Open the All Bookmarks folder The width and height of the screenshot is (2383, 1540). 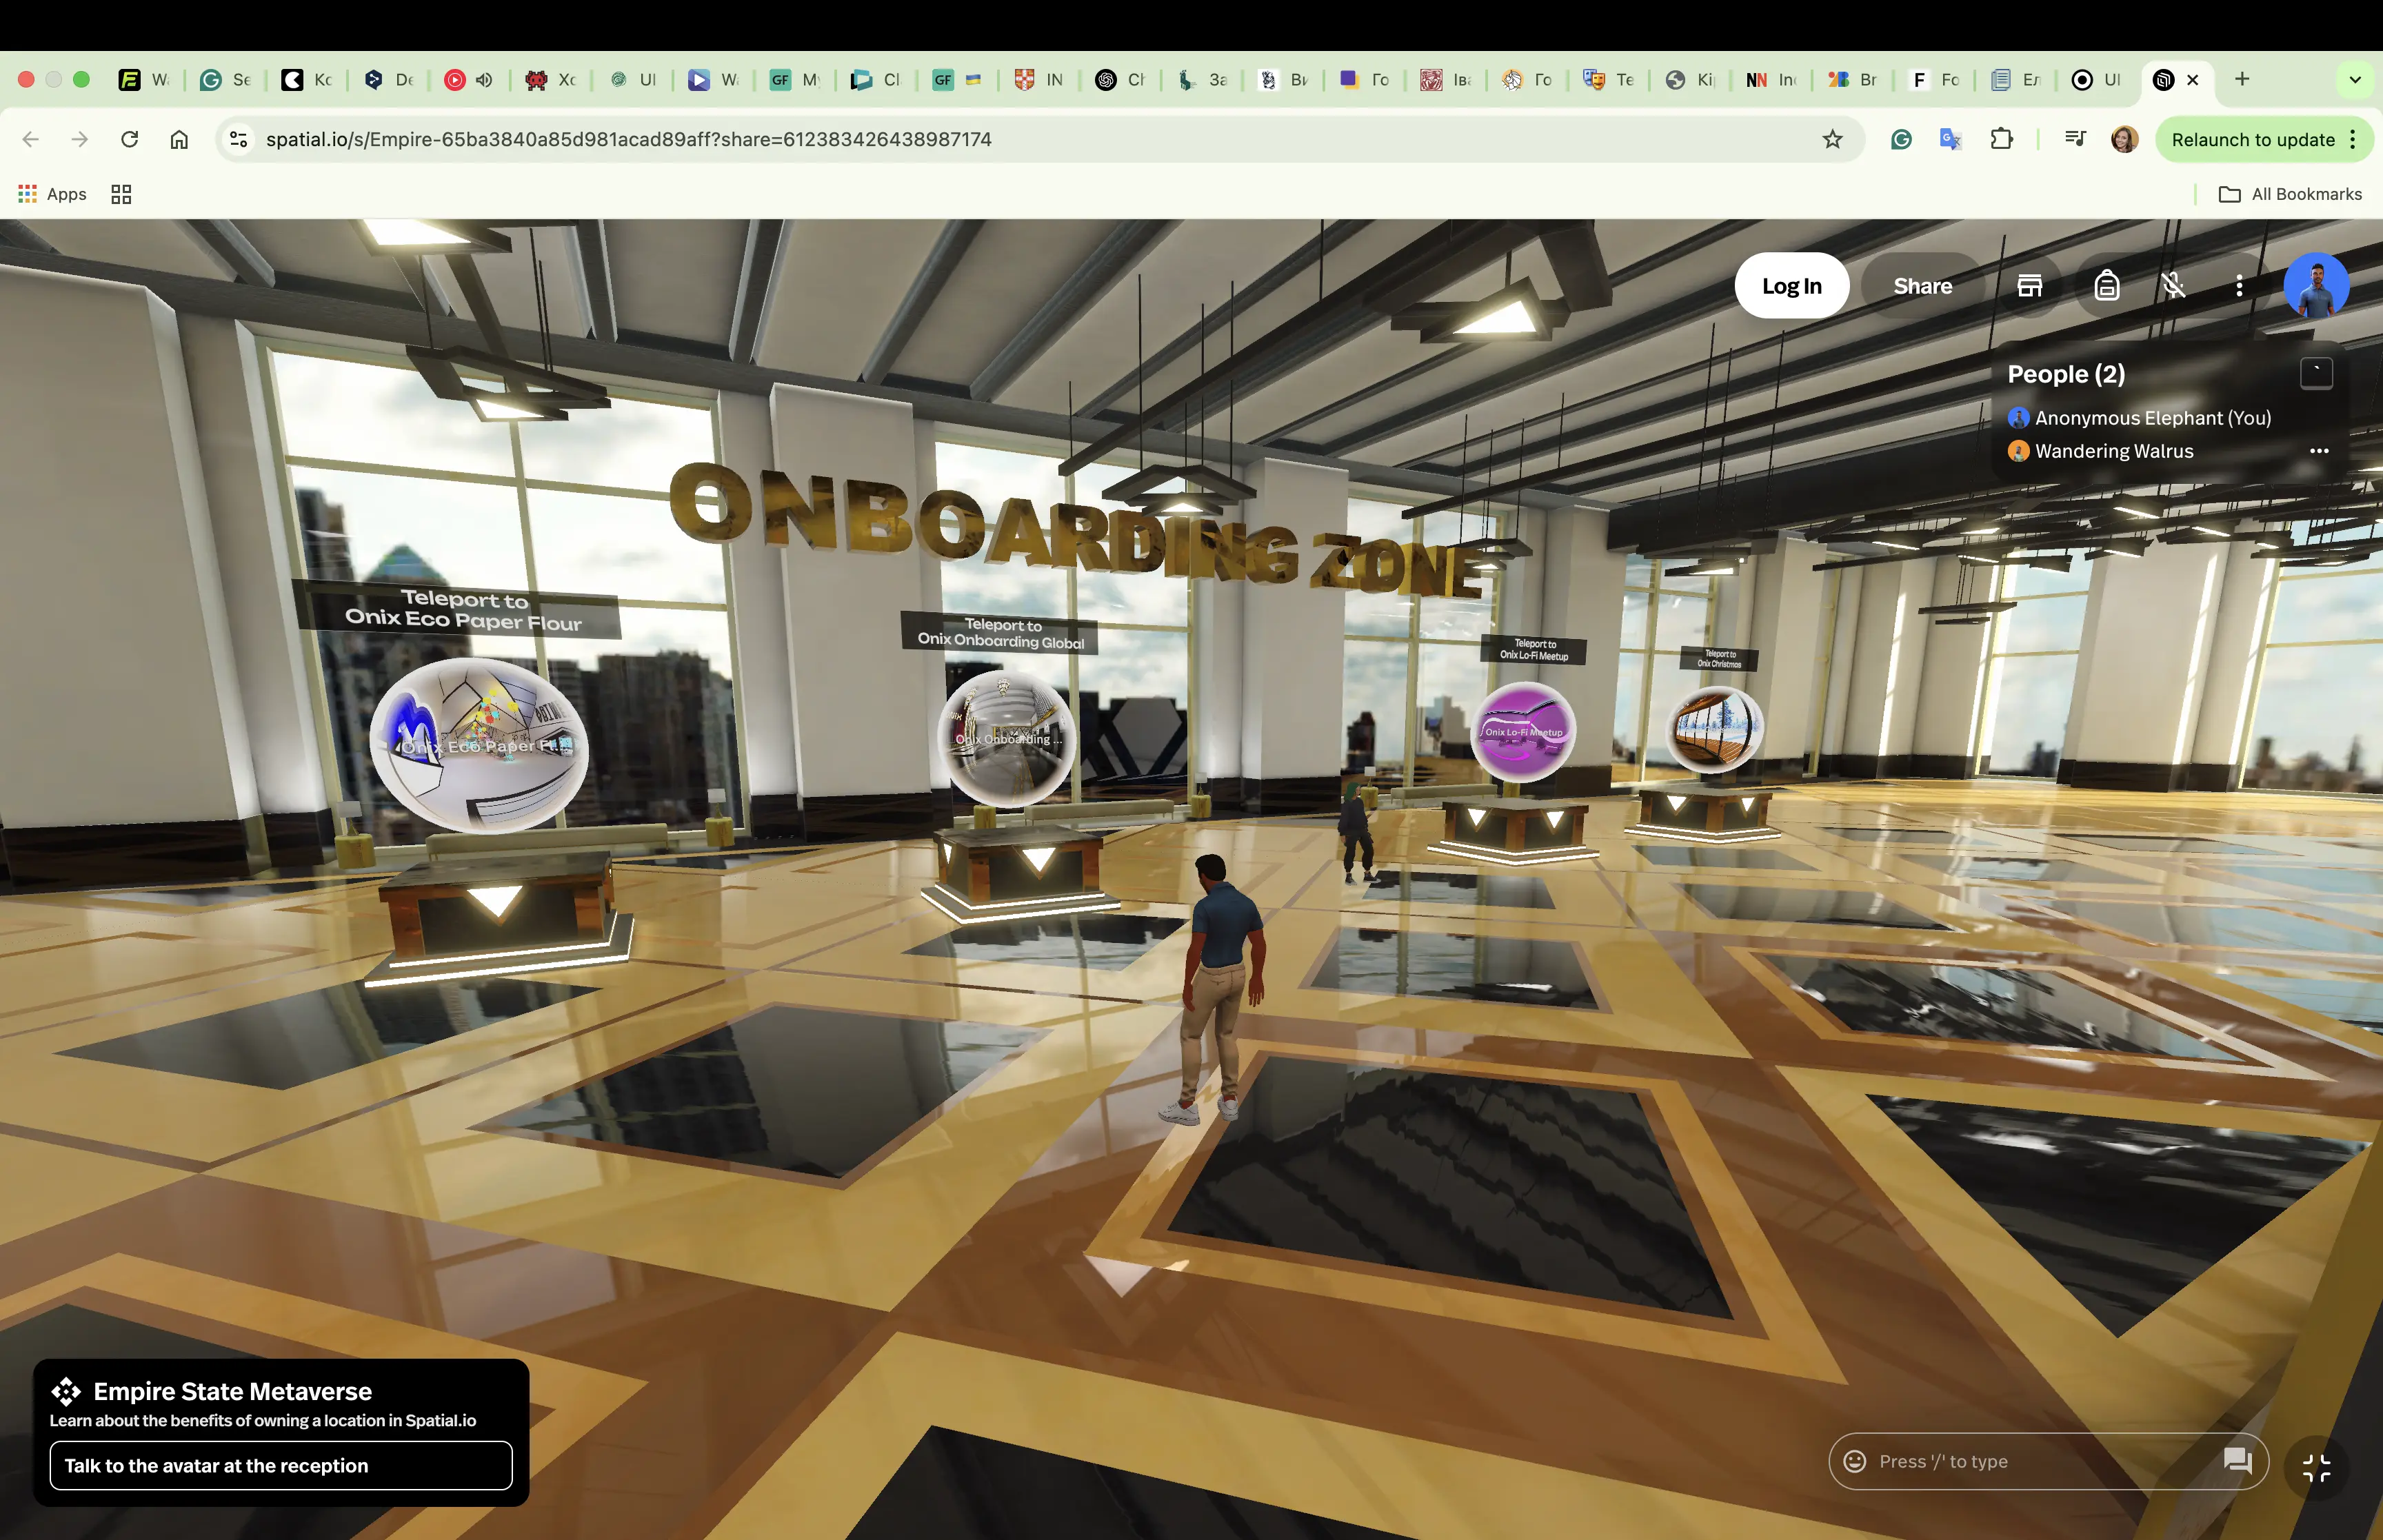(x=2291, y=194)
